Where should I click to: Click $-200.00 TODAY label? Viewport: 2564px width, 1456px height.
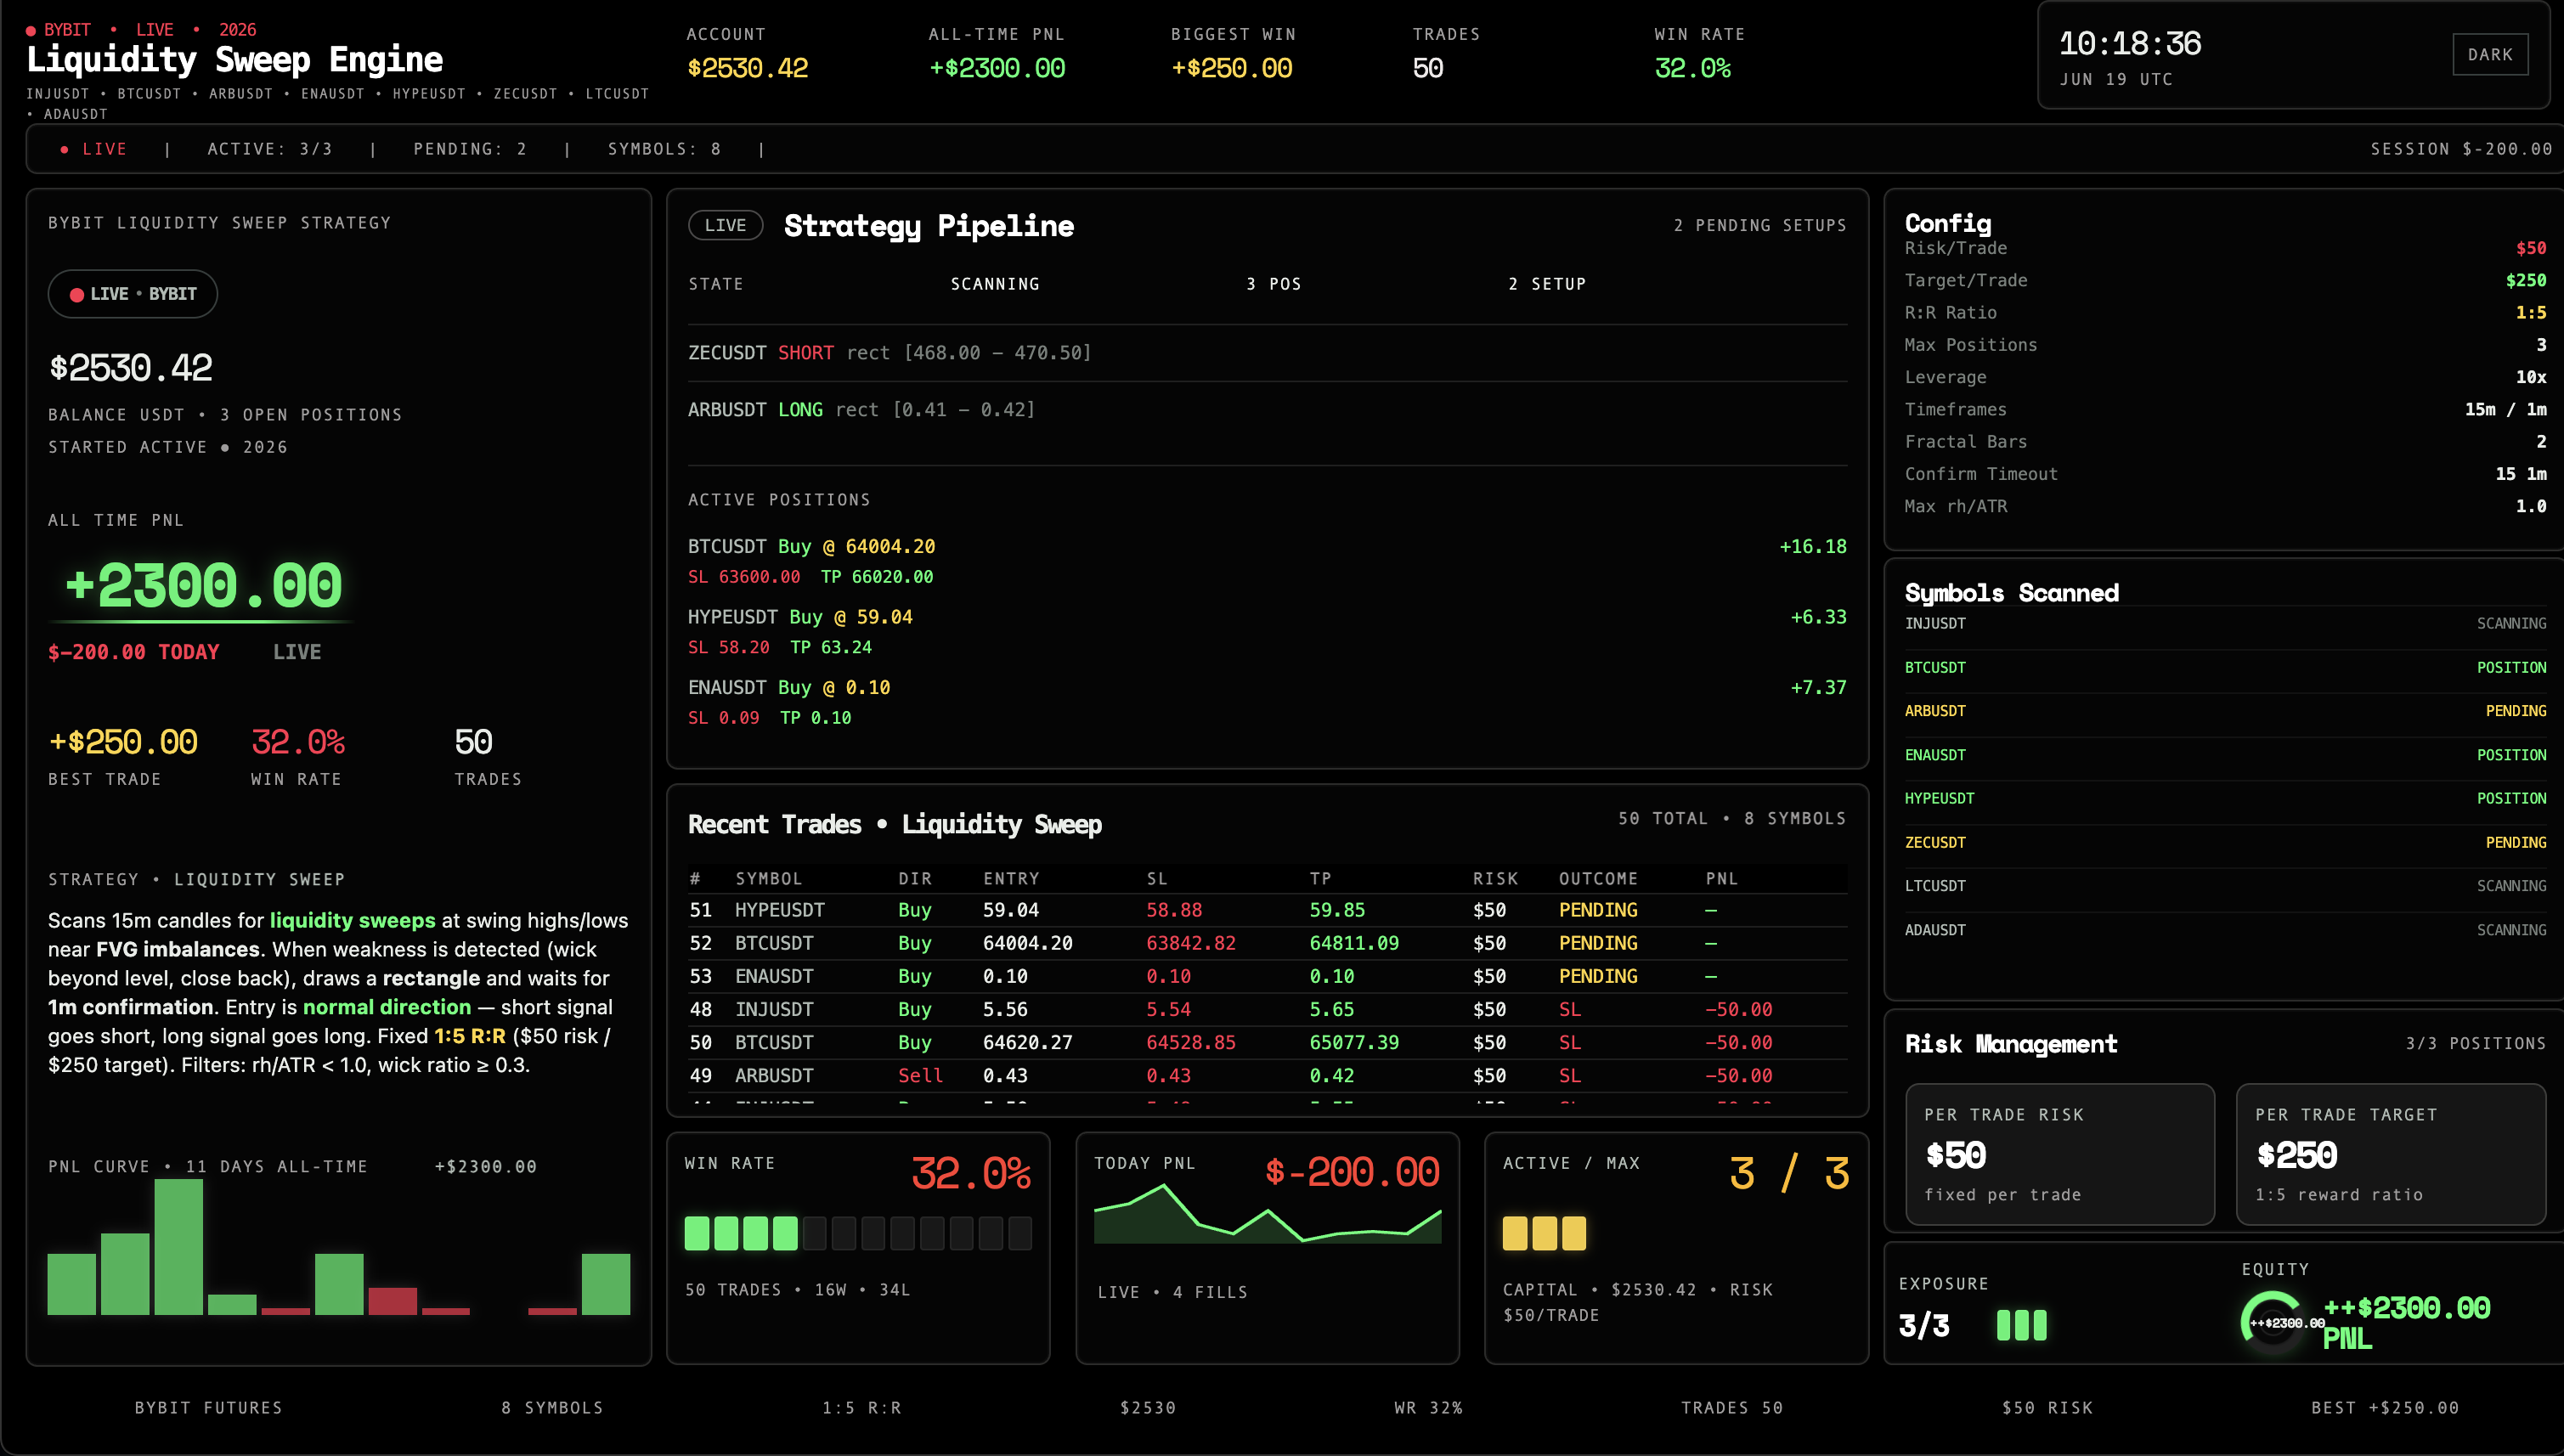[134, 652]
